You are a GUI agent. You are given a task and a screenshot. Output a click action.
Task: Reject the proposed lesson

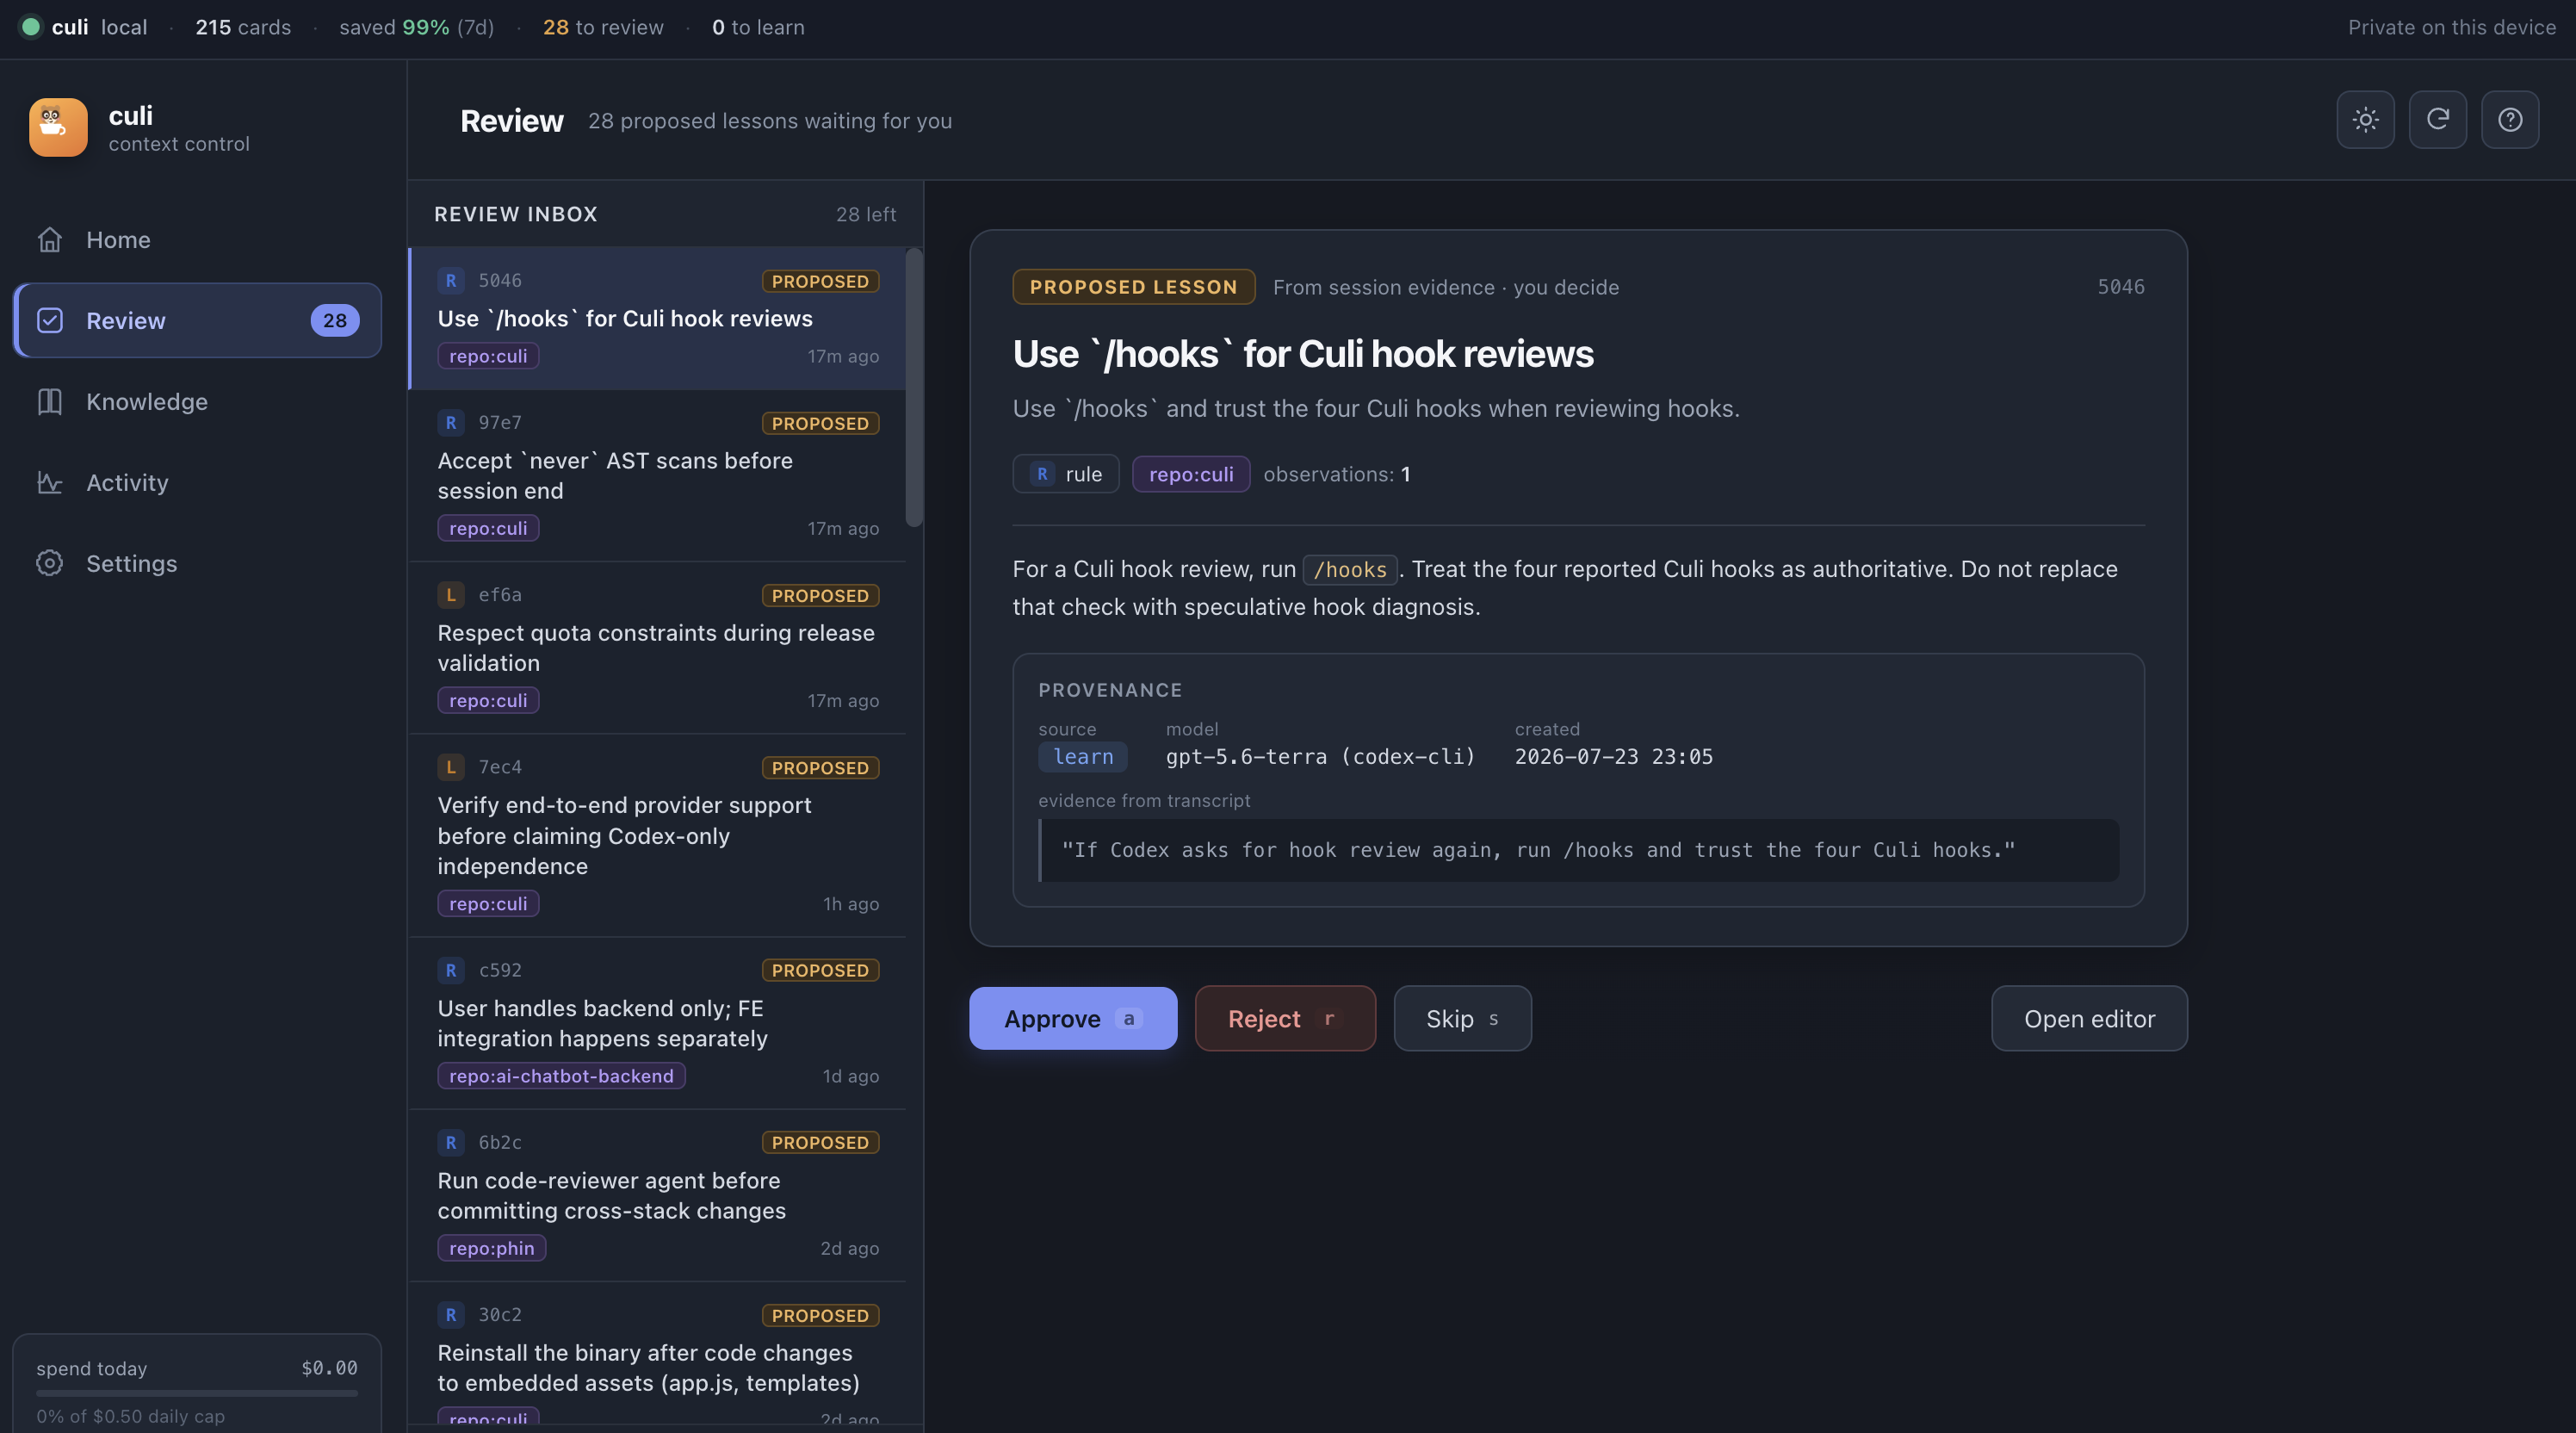[x=1285, y=1018]
